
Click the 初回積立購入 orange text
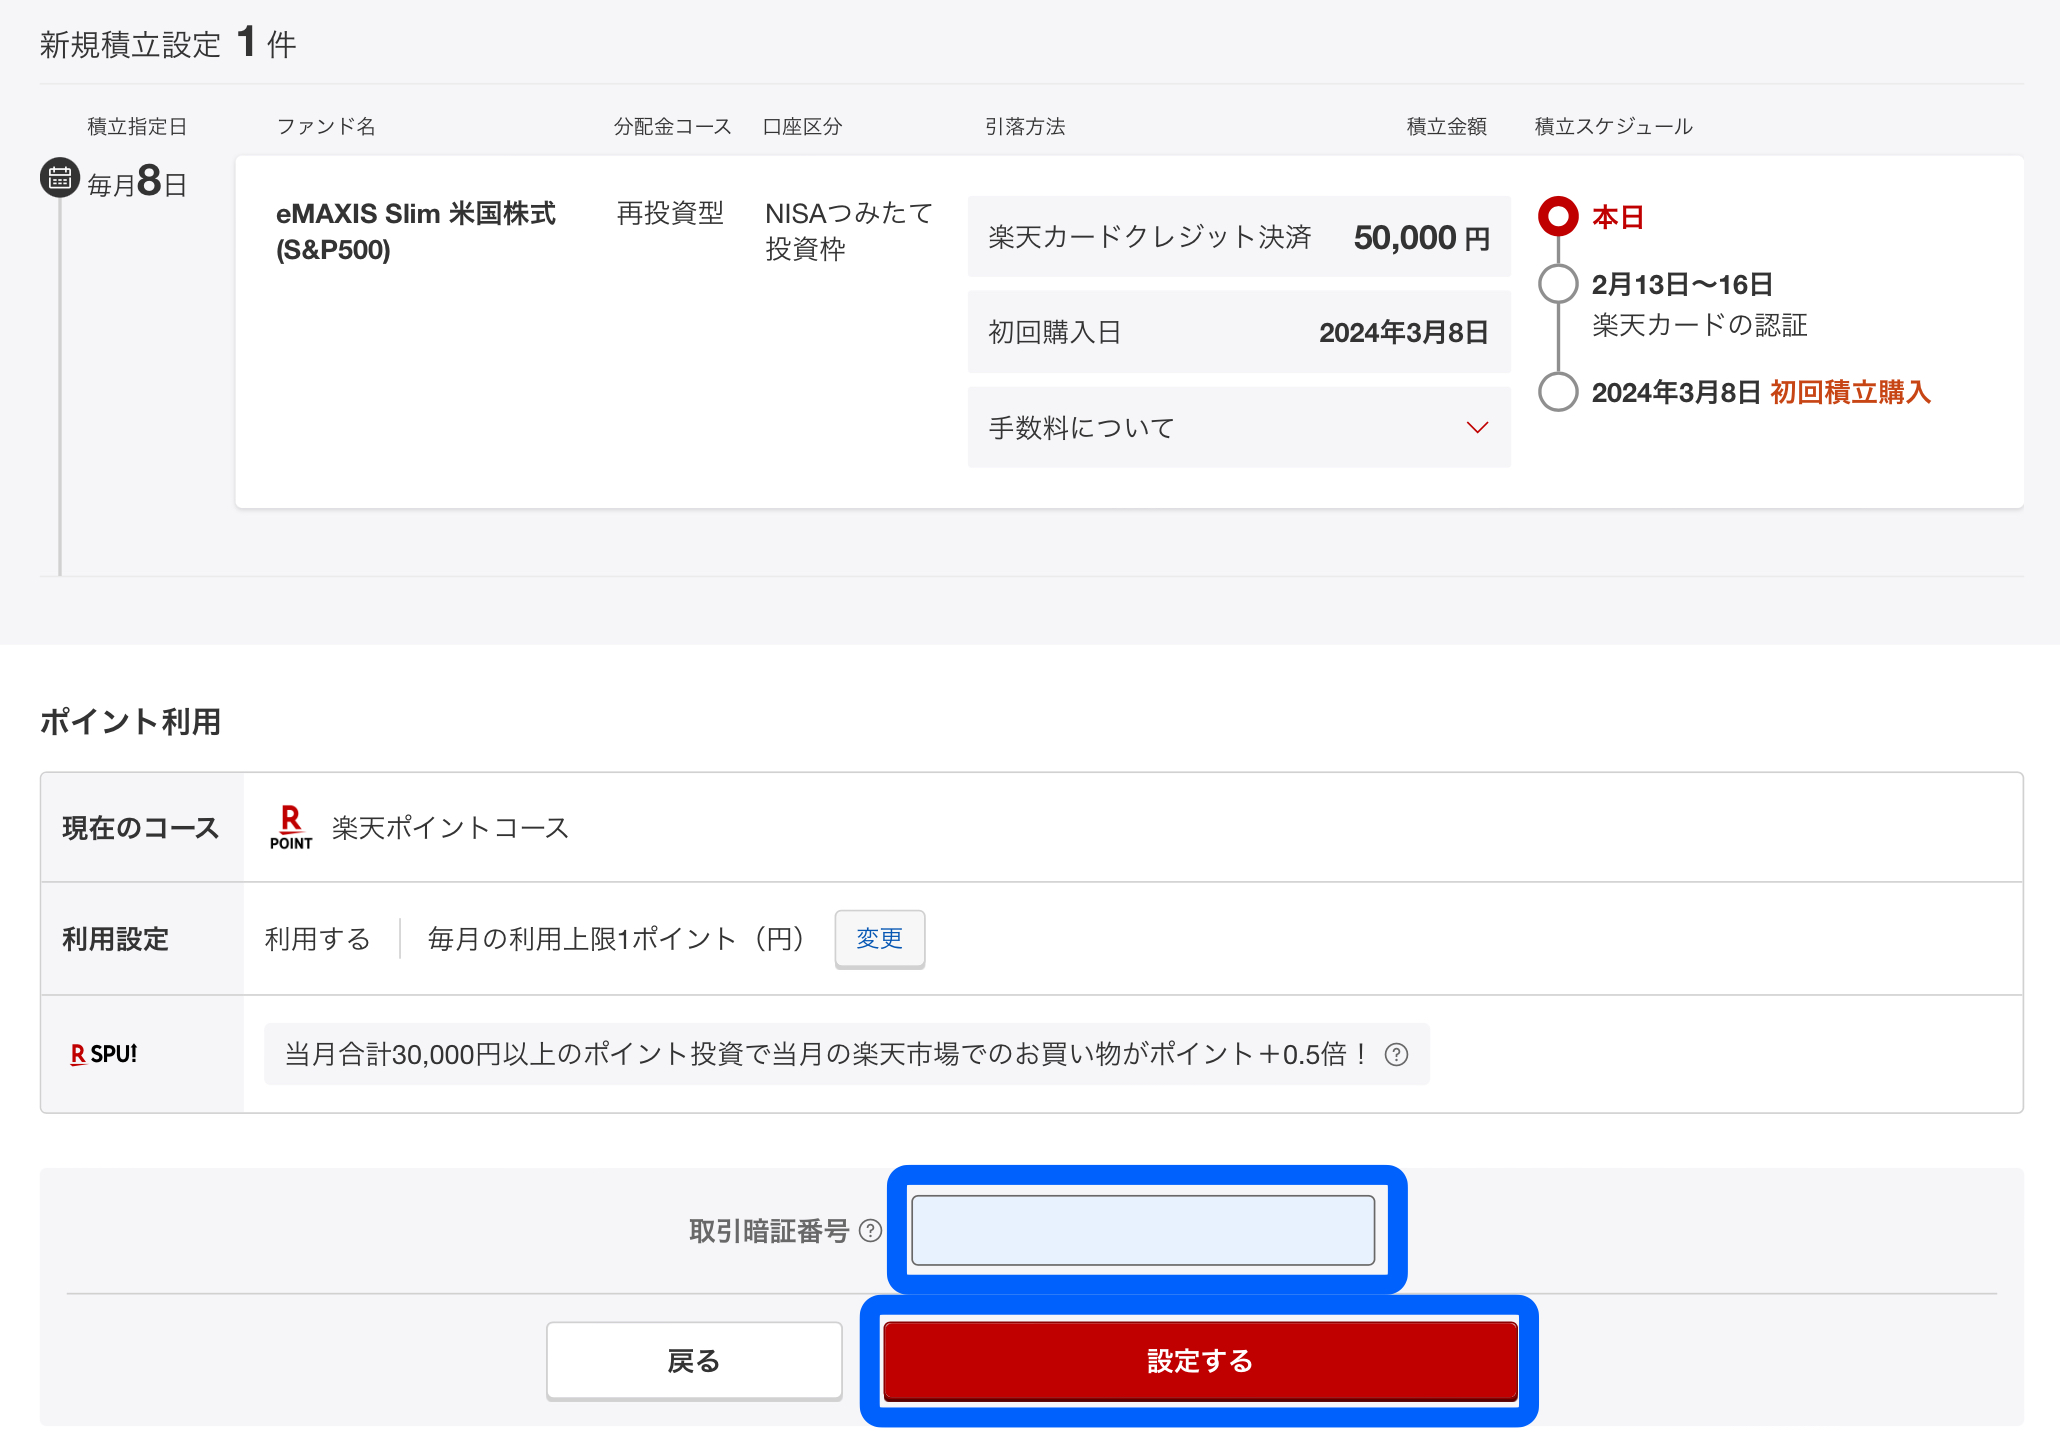(x=1850, y=392)
